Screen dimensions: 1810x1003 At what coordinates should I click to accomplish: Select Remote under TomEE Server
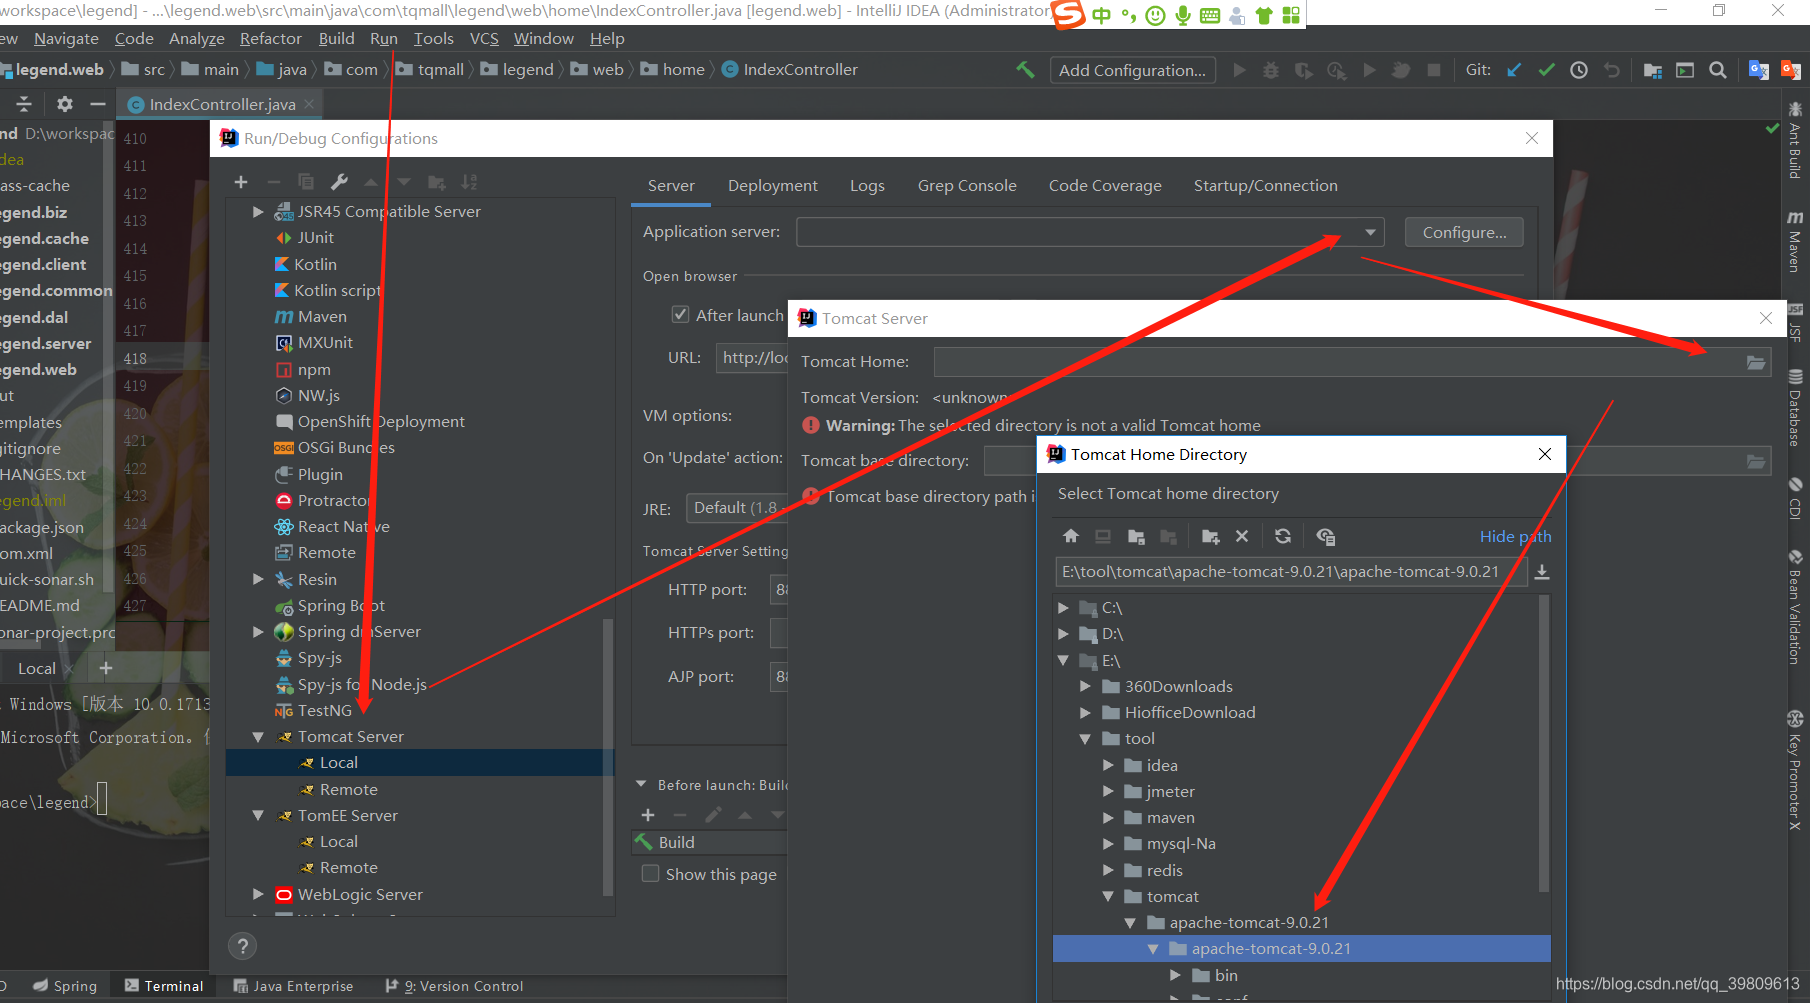pos(348,868)
